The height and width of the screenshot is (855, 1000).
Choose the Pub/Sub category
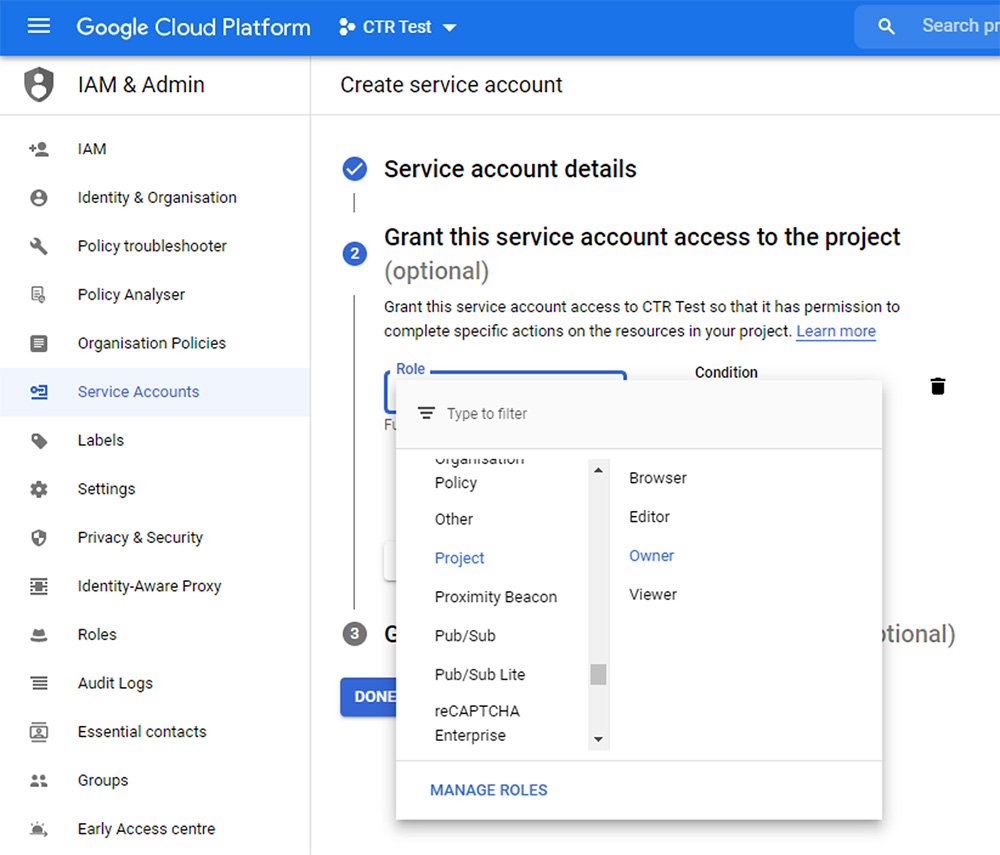coord(465,636)
